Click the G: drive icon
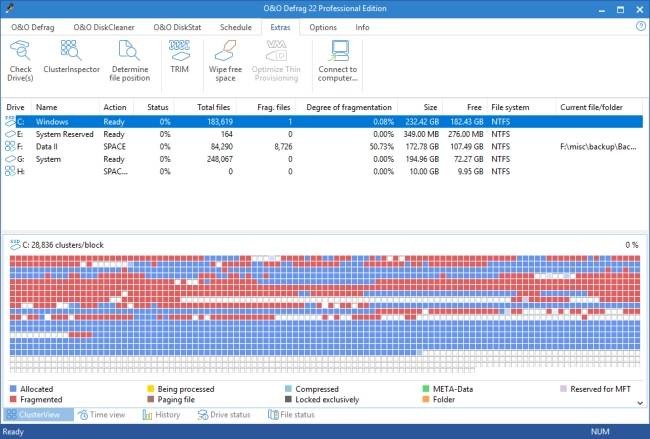This screenshot has width=650, height=439. pyautogui.click(x=10, y=159)
